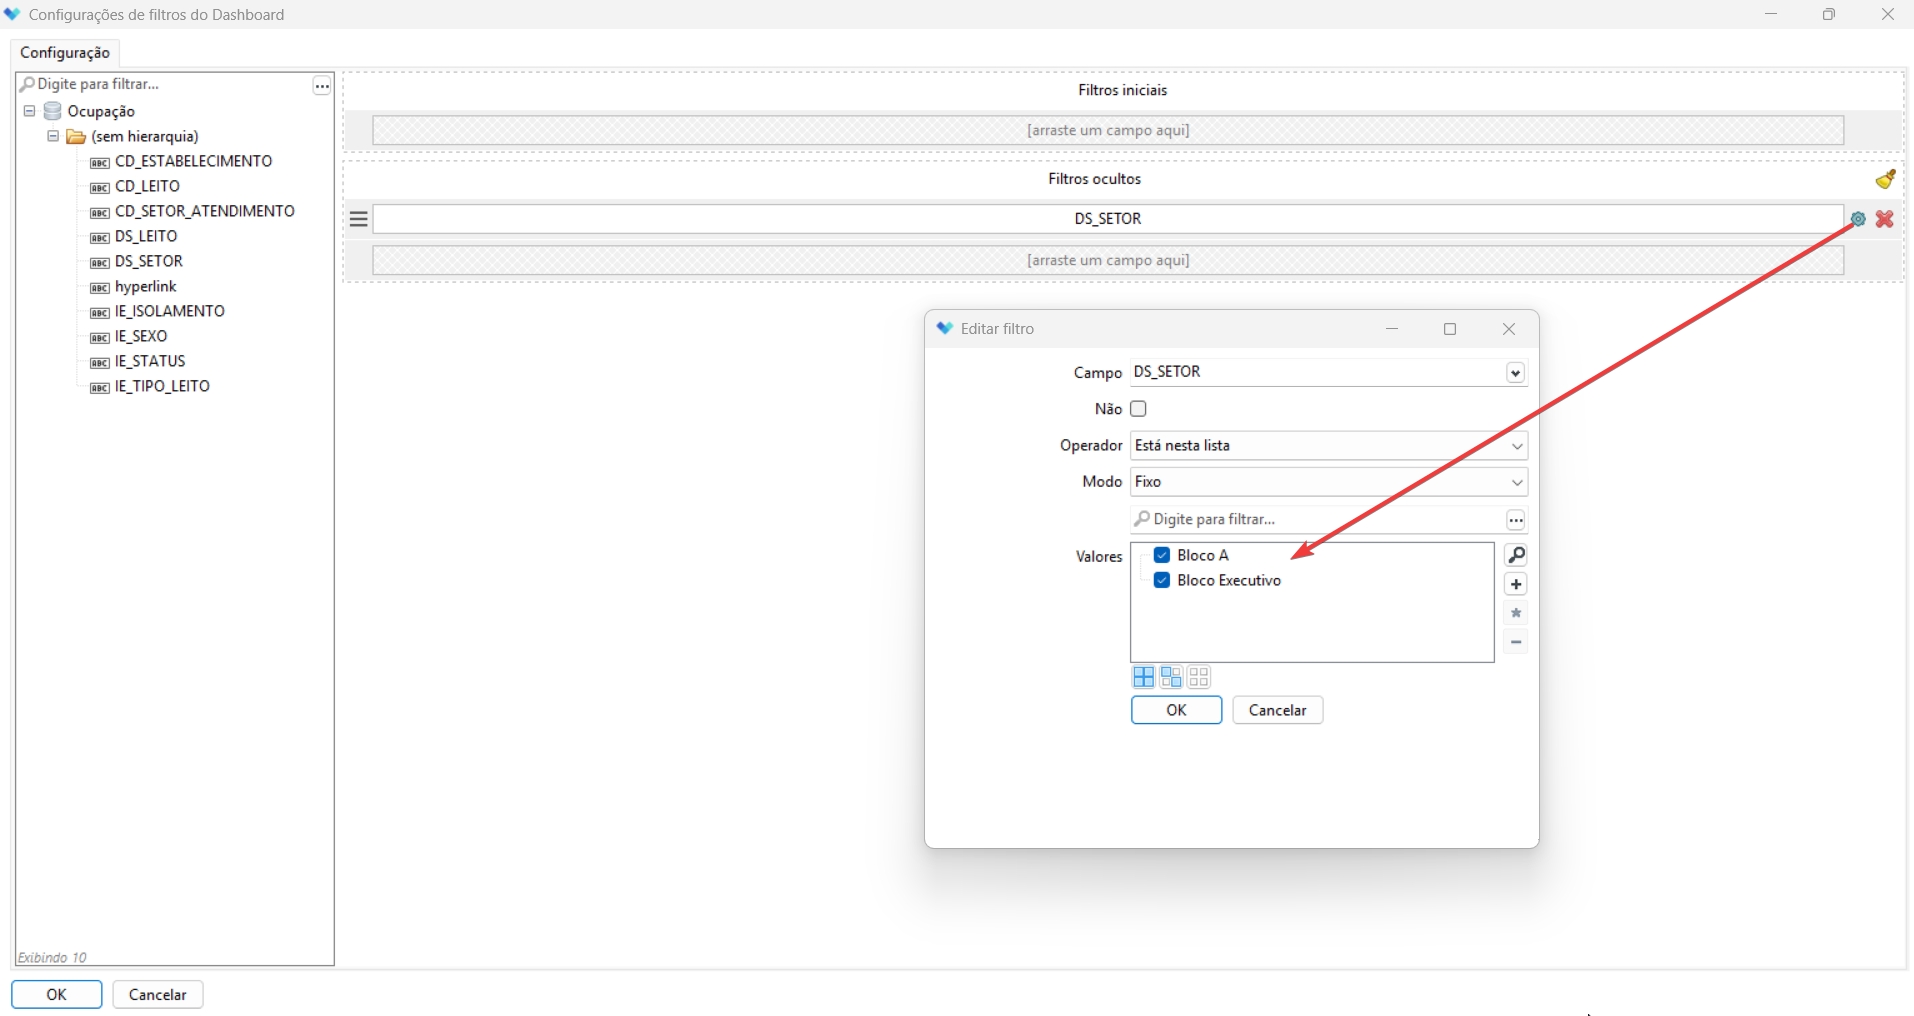Select IE_STATUS field in tree
The image size is (1914, 1016).
pyautogui.click(x=150, y=361)
